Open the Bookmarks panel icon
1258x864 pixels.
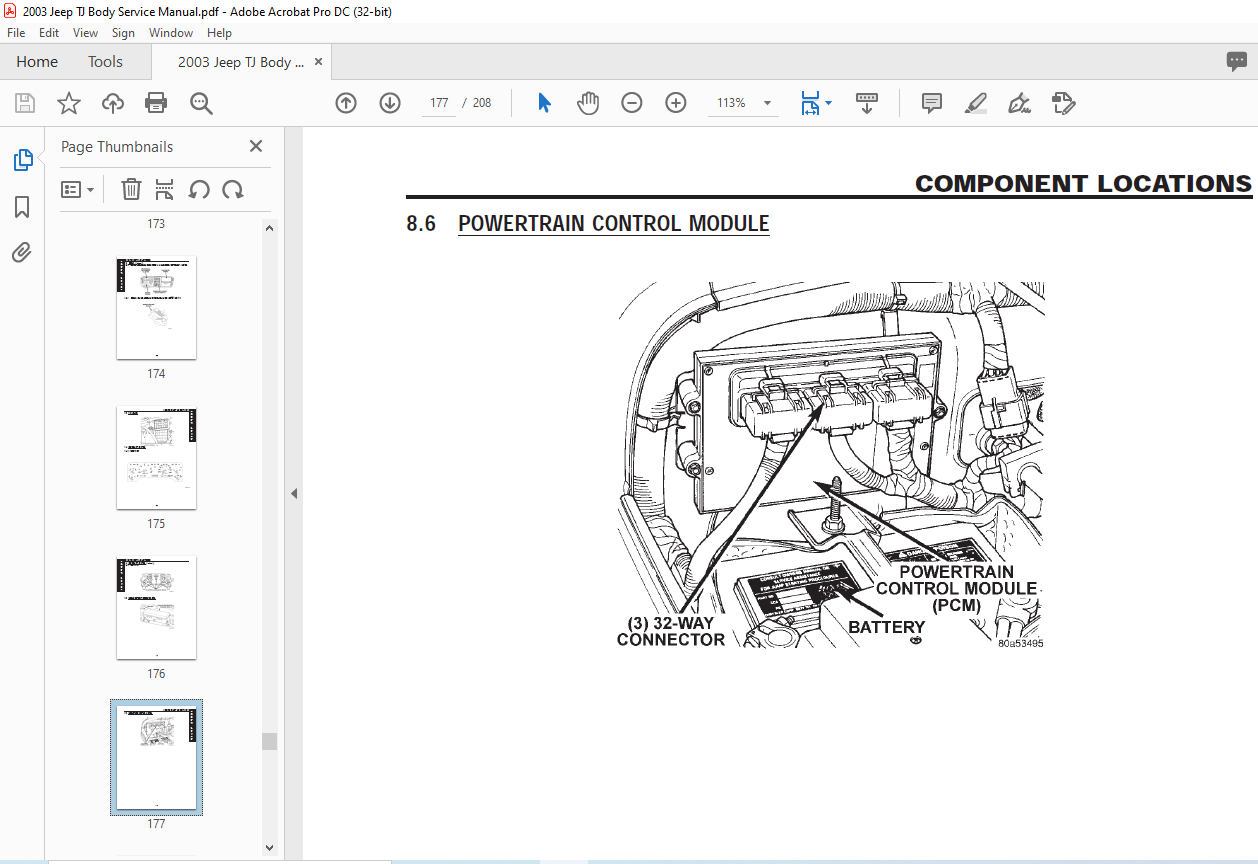point(22,207)
